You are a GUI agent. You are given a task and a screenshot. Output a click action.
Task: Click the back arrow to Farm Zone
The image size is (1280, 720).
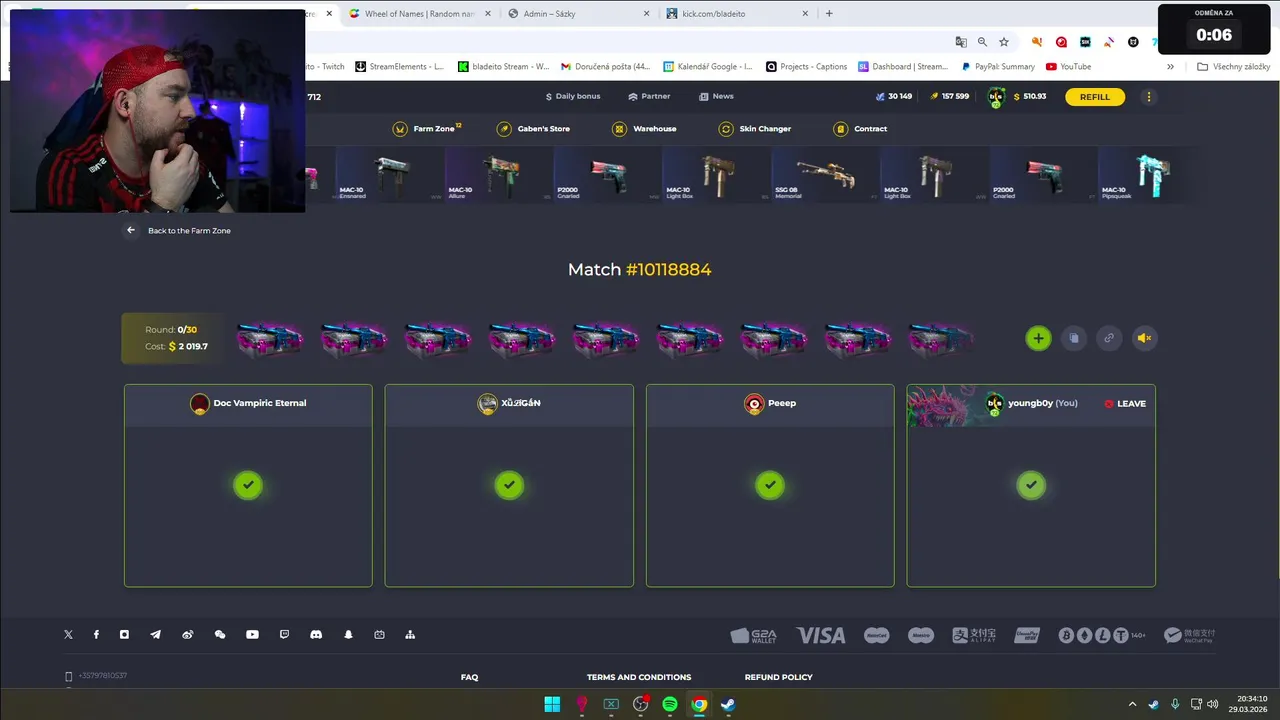131,230
